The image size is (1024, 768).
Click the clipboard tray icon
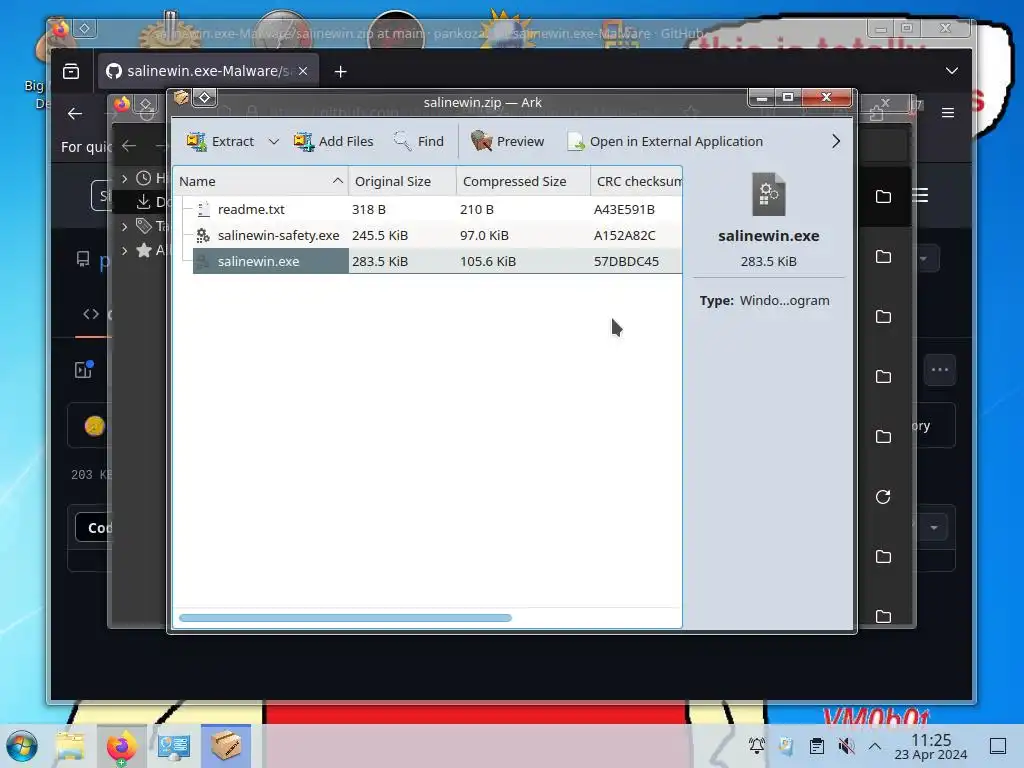pyautogui.click(x=816, y=746)
